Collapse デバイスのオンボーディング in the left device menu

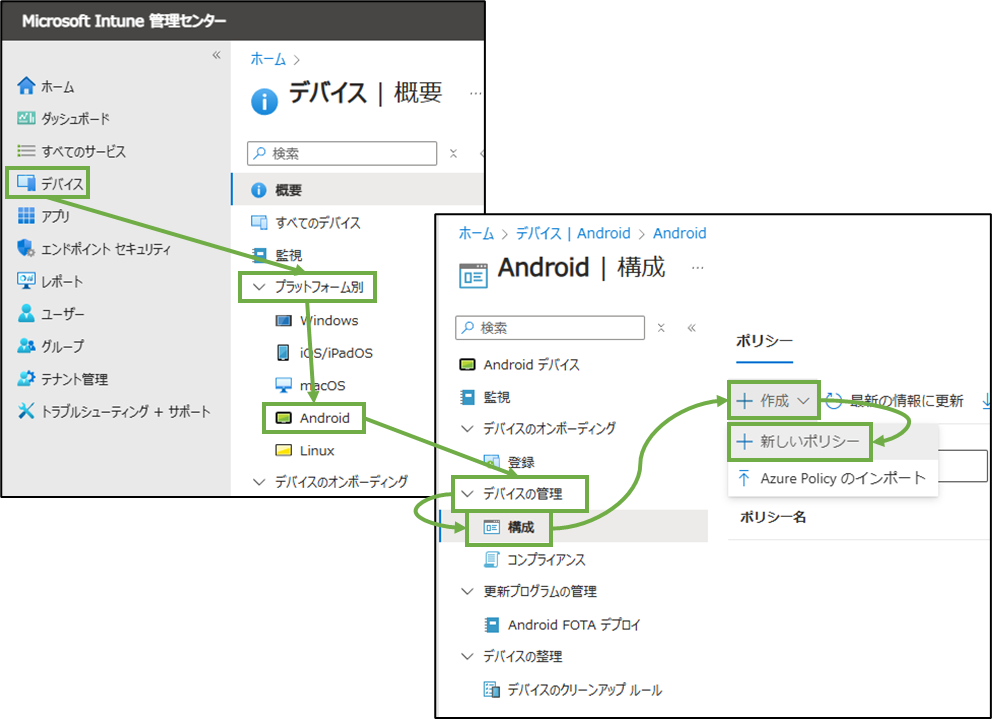[x=259, y=482]
